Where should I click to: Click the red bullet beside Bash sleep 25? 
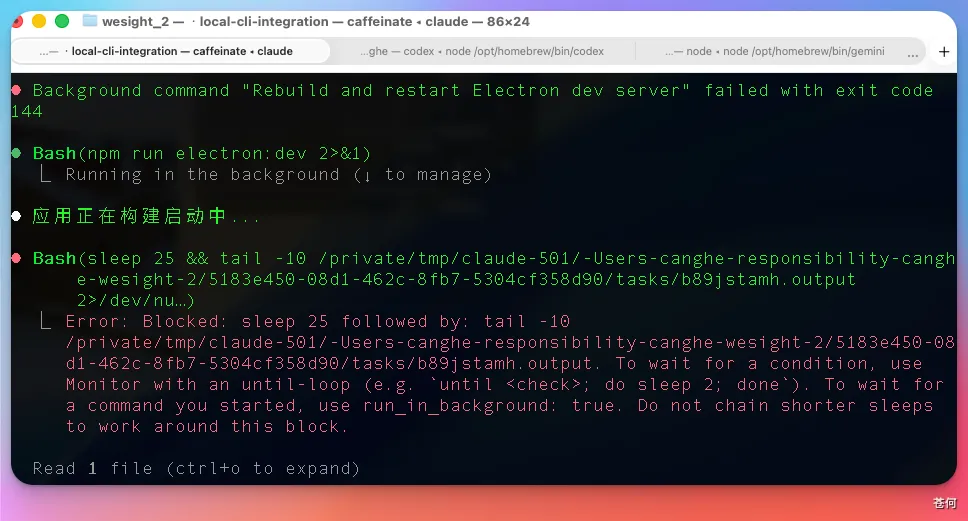coord(16,258)
